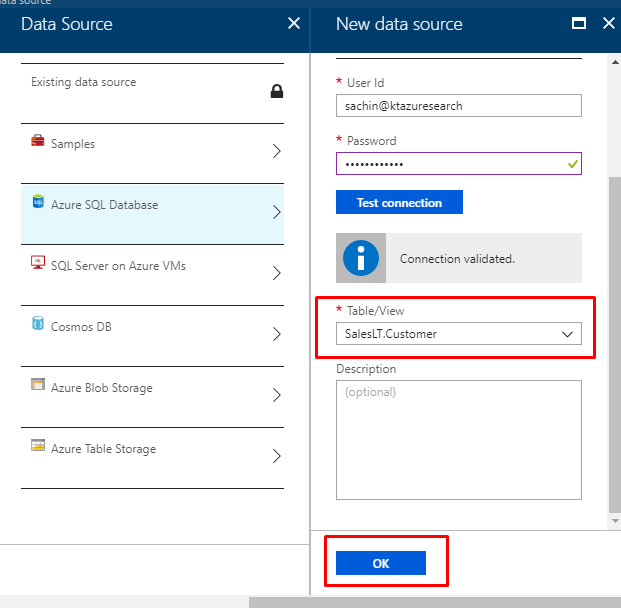This screenshot has width=621, height=608.
Task: Expand SQL Server on Azure VMs chevron
Action: coord(277,273)
